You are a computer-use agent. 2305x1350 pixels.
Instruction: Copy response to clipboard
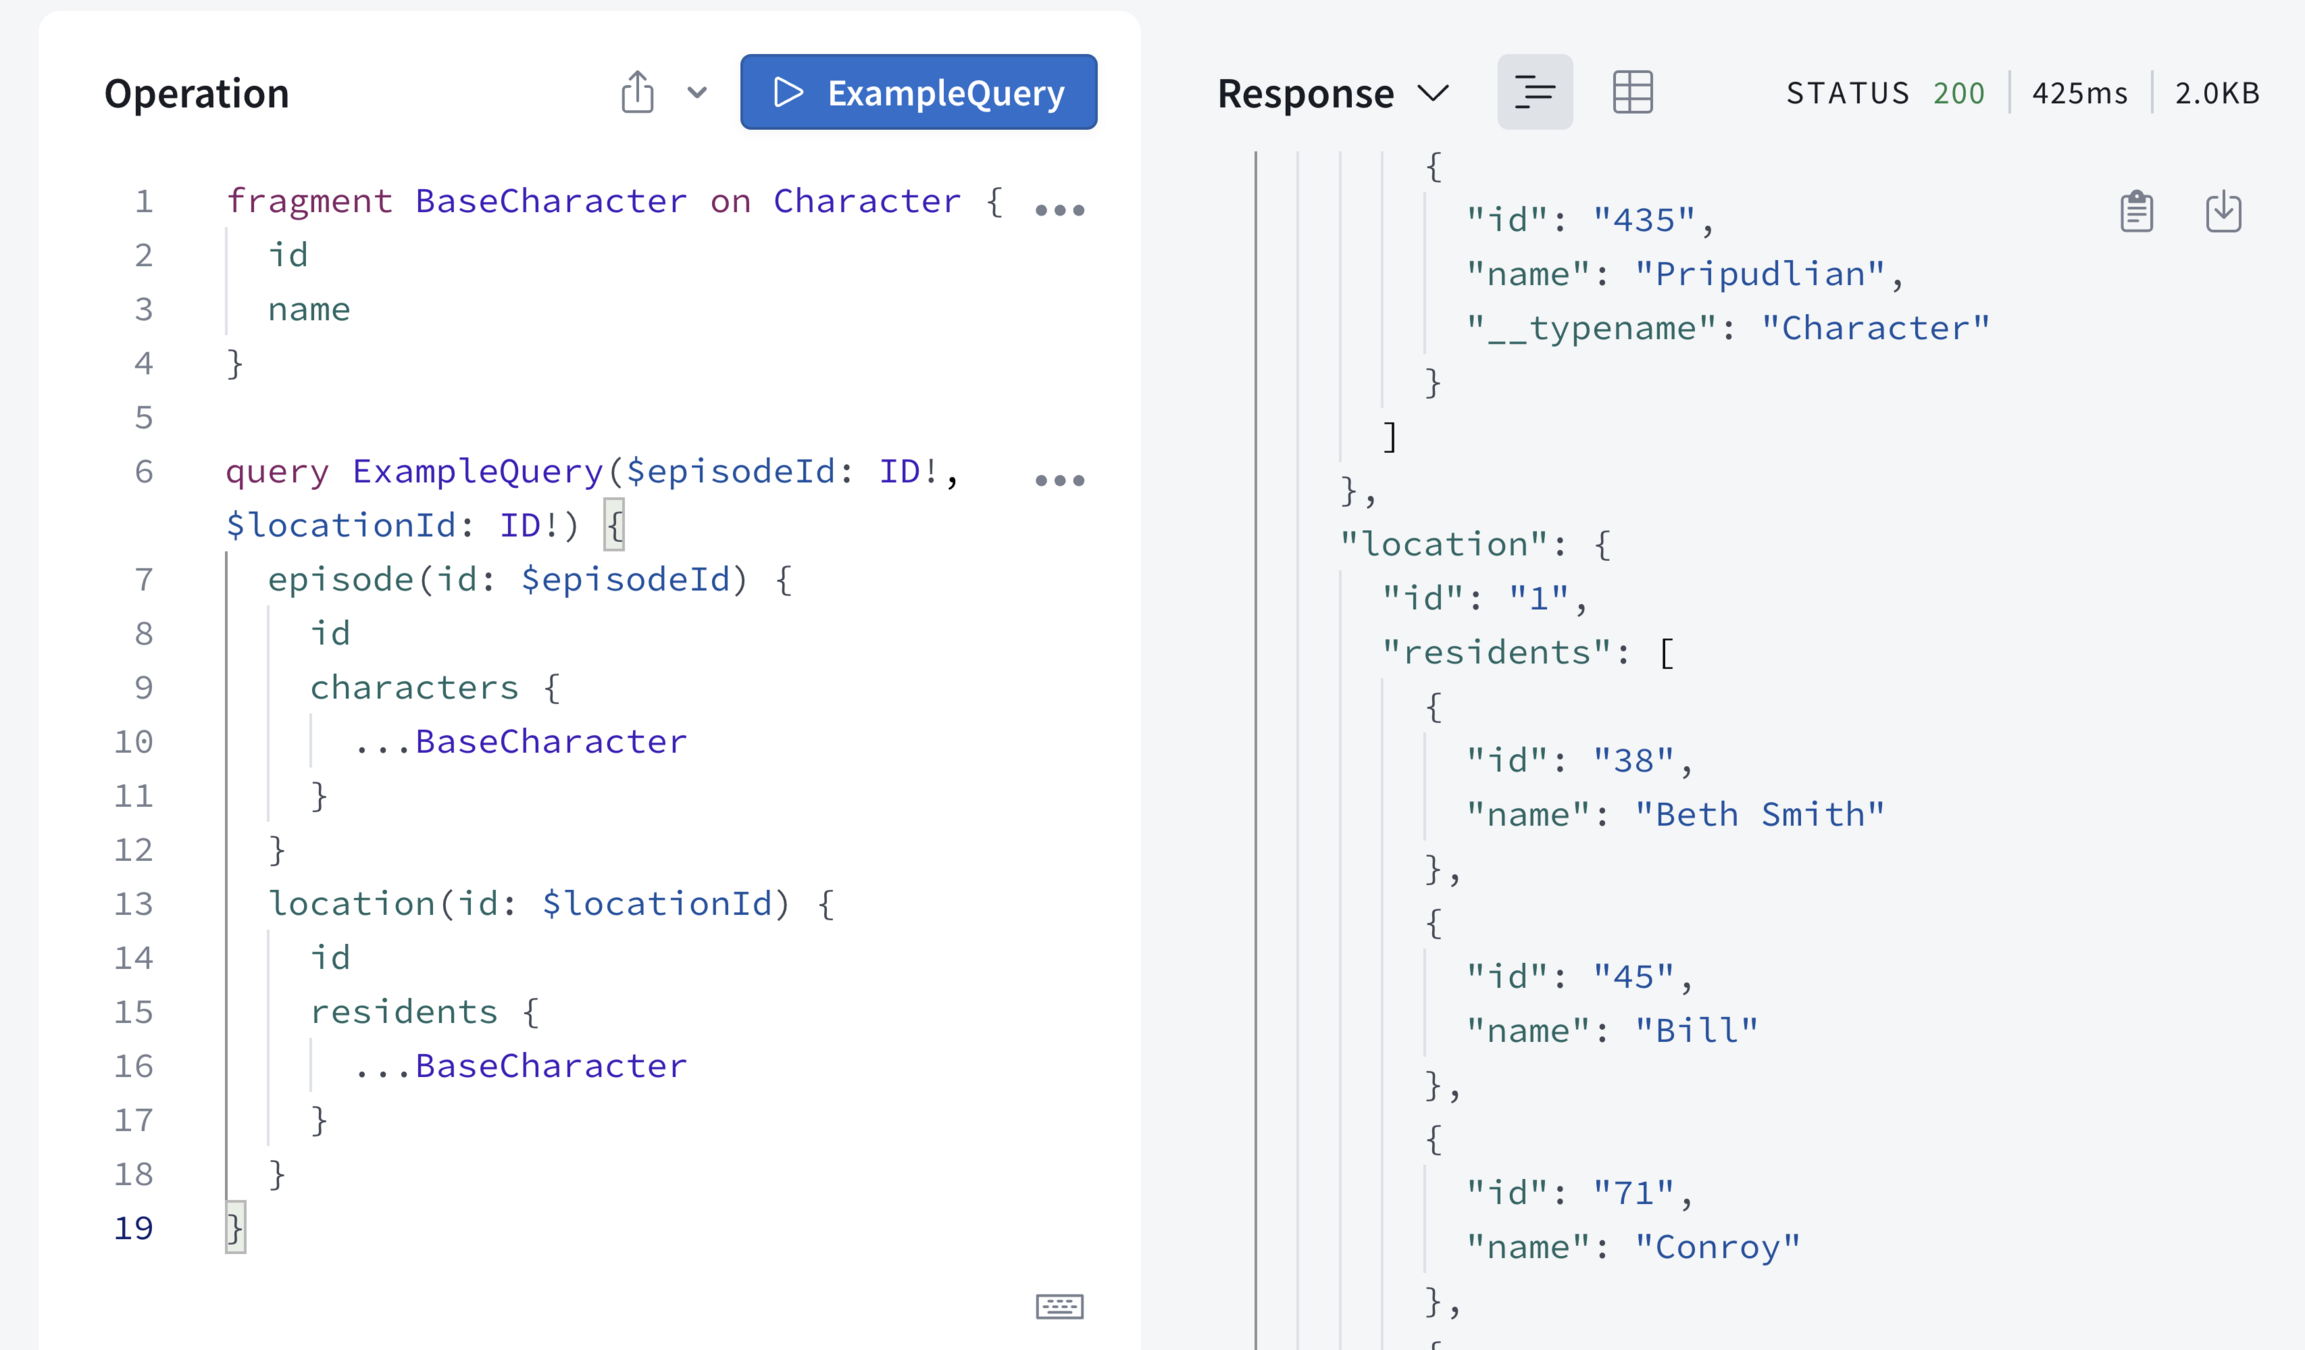(x=2136, y=211)
